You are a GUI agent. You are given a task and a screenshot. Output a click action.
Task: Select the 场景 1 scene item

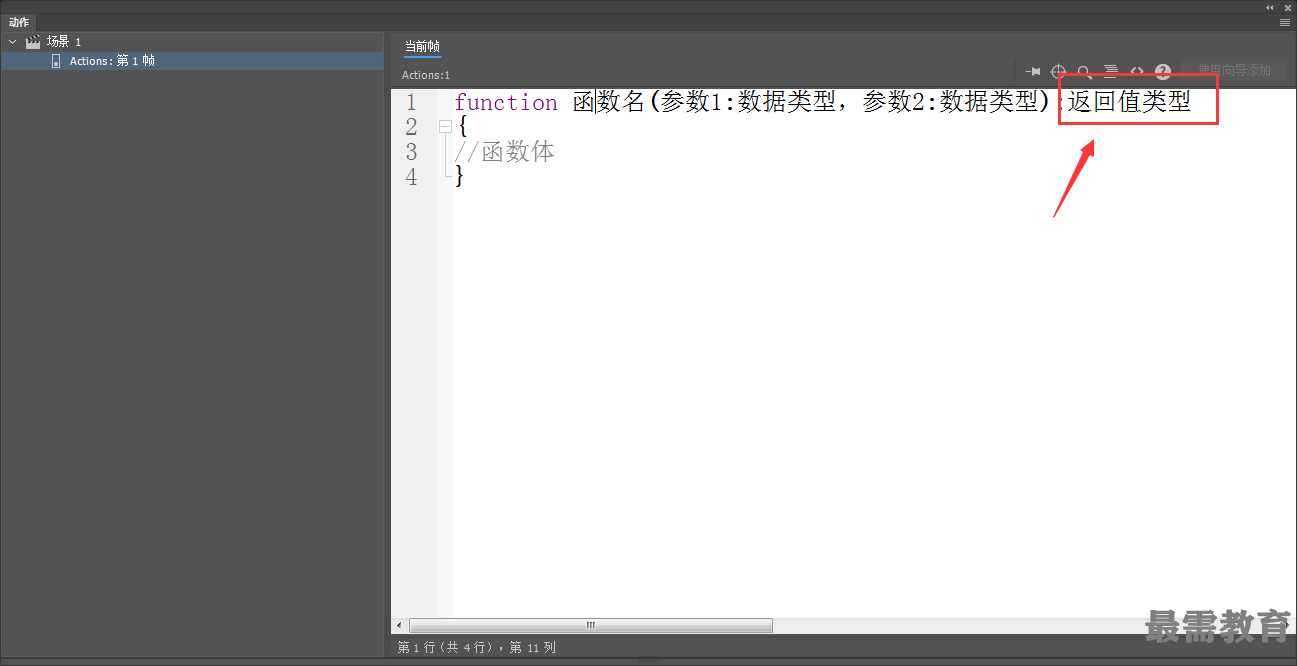coord(64,42)
